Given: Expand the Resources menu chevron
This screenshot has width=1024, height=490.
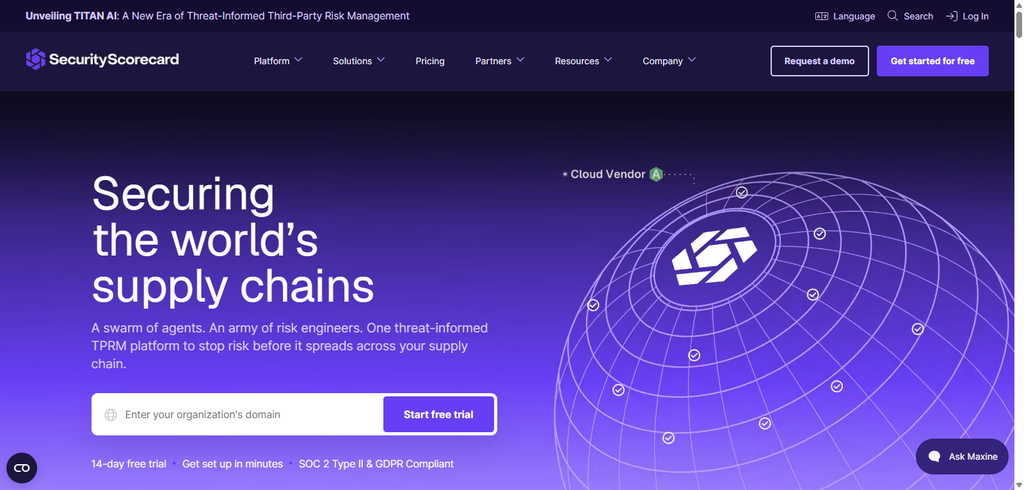Looking at the screenshot, I should click(x=608, y=59).
